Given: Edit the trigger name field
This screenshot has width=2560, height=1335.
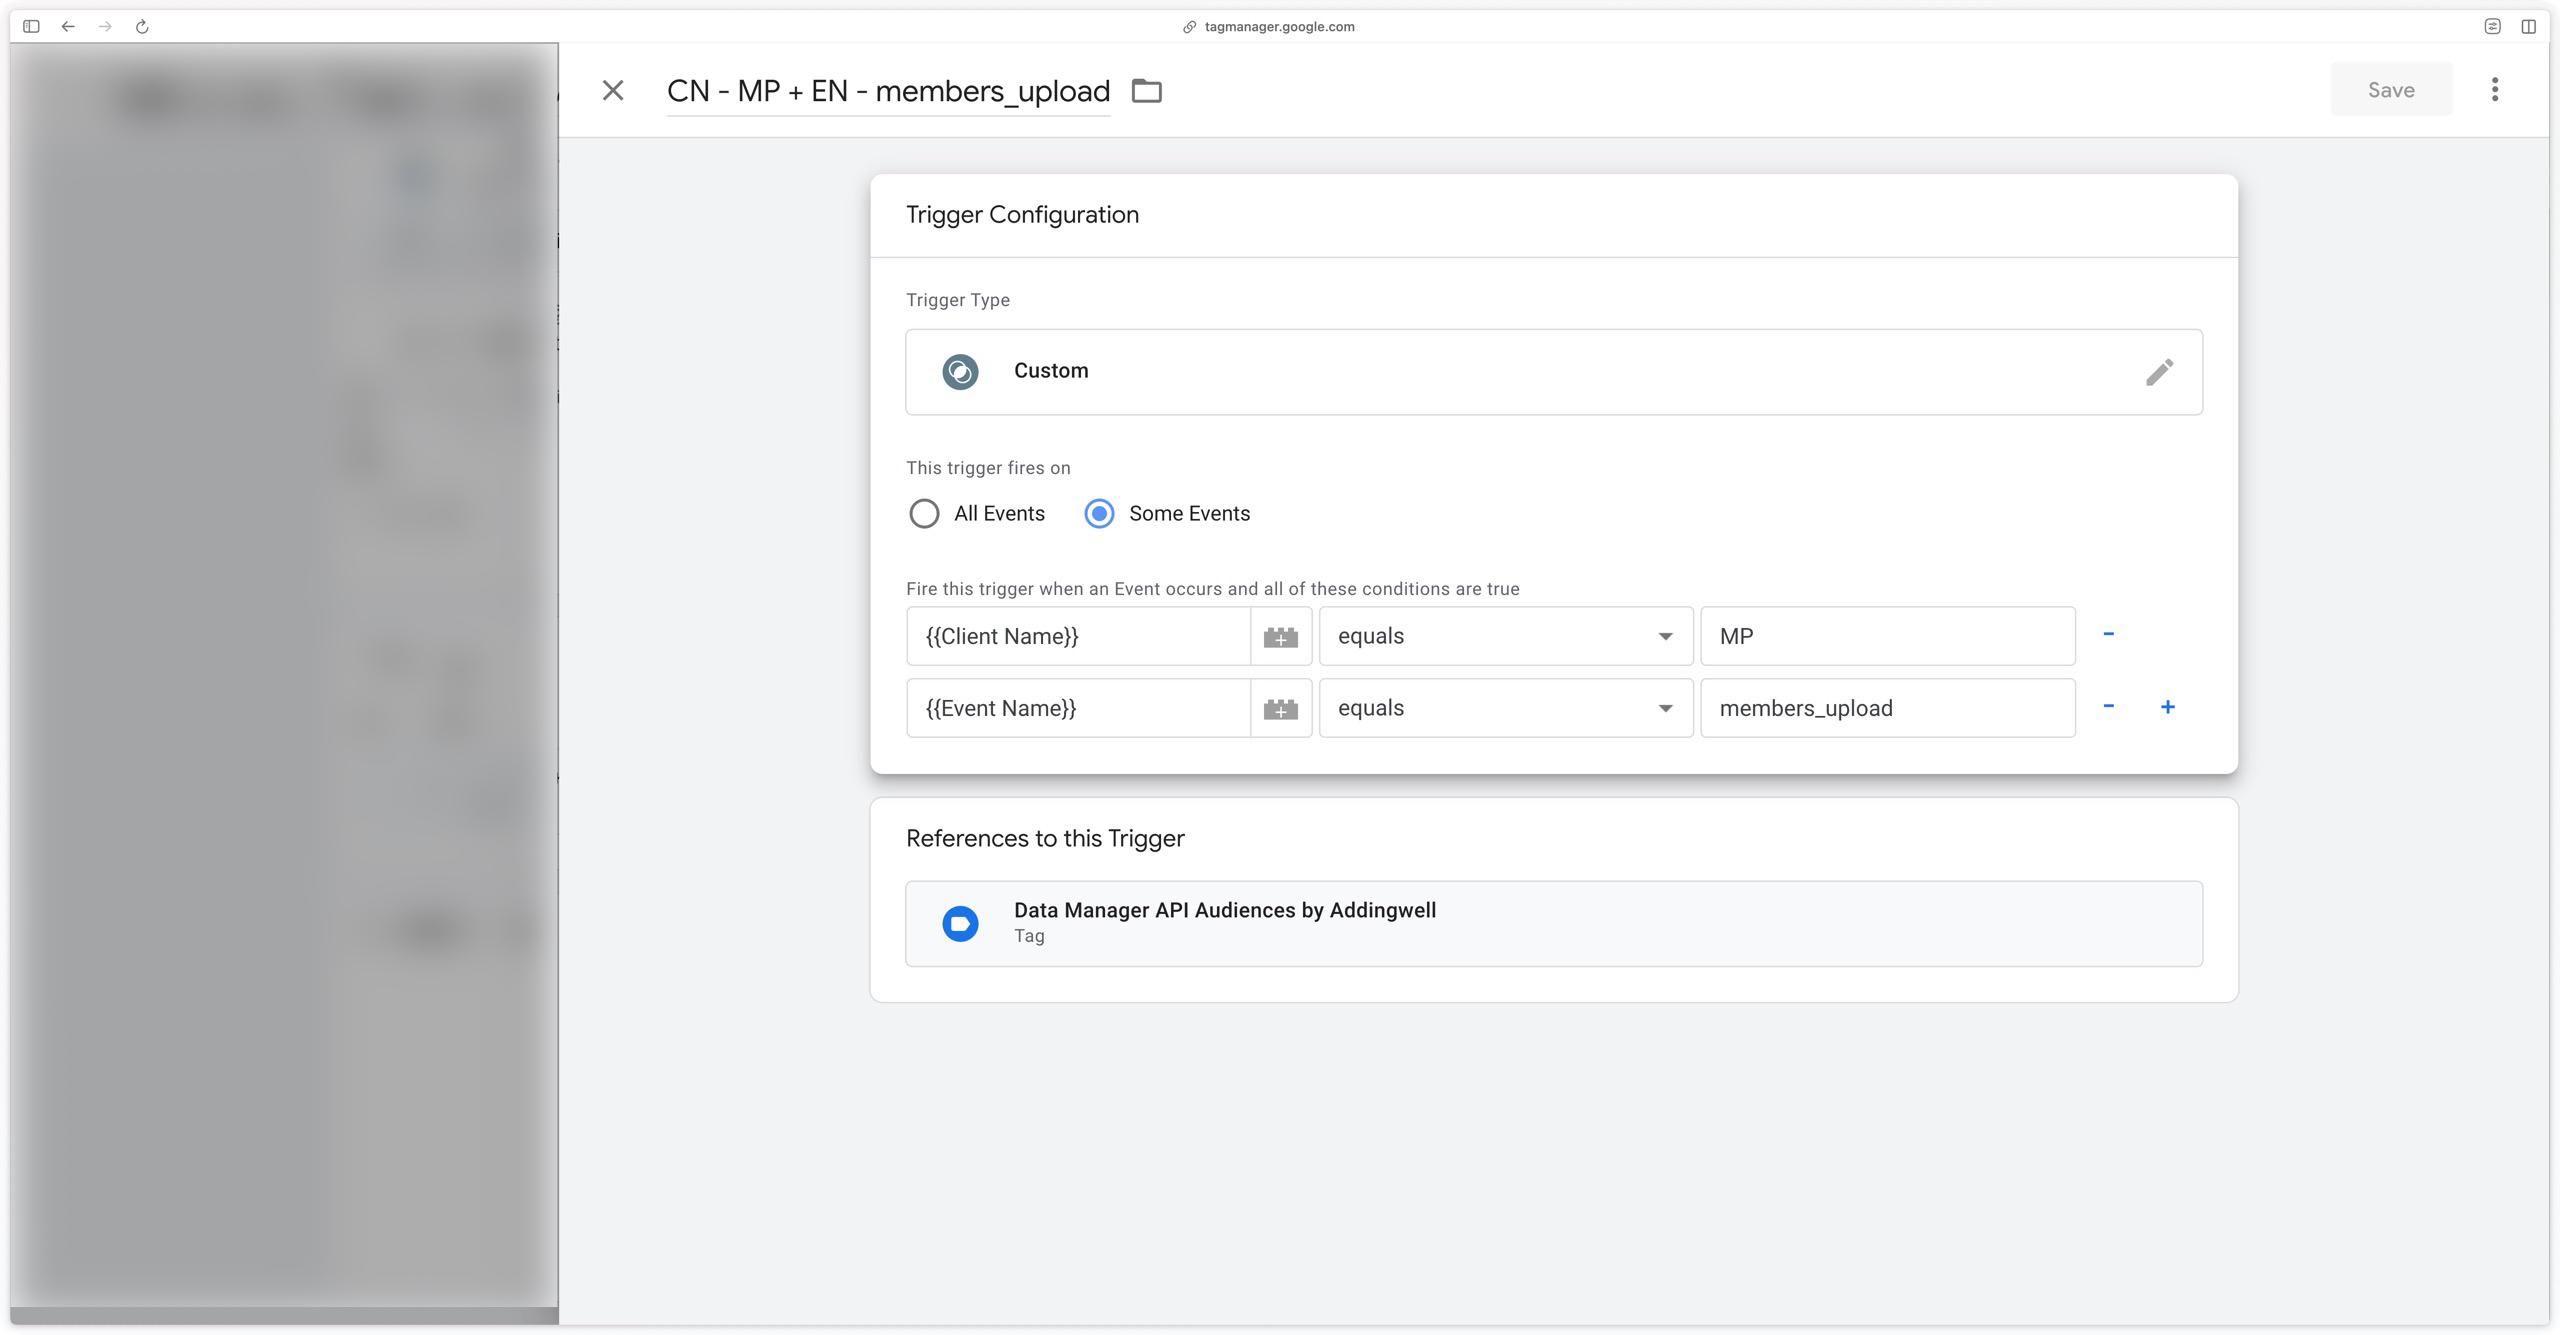Looking at the screenshot, I should click(x=888, y=91).
